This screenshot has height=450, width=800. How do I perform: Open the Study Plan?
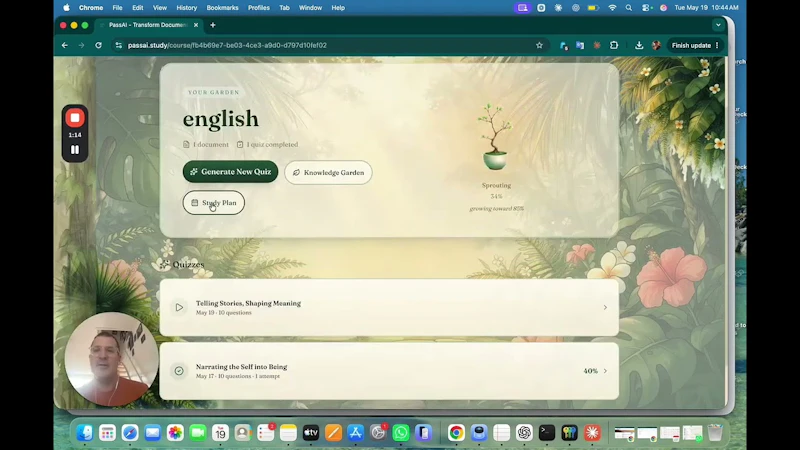pos(213,203)
